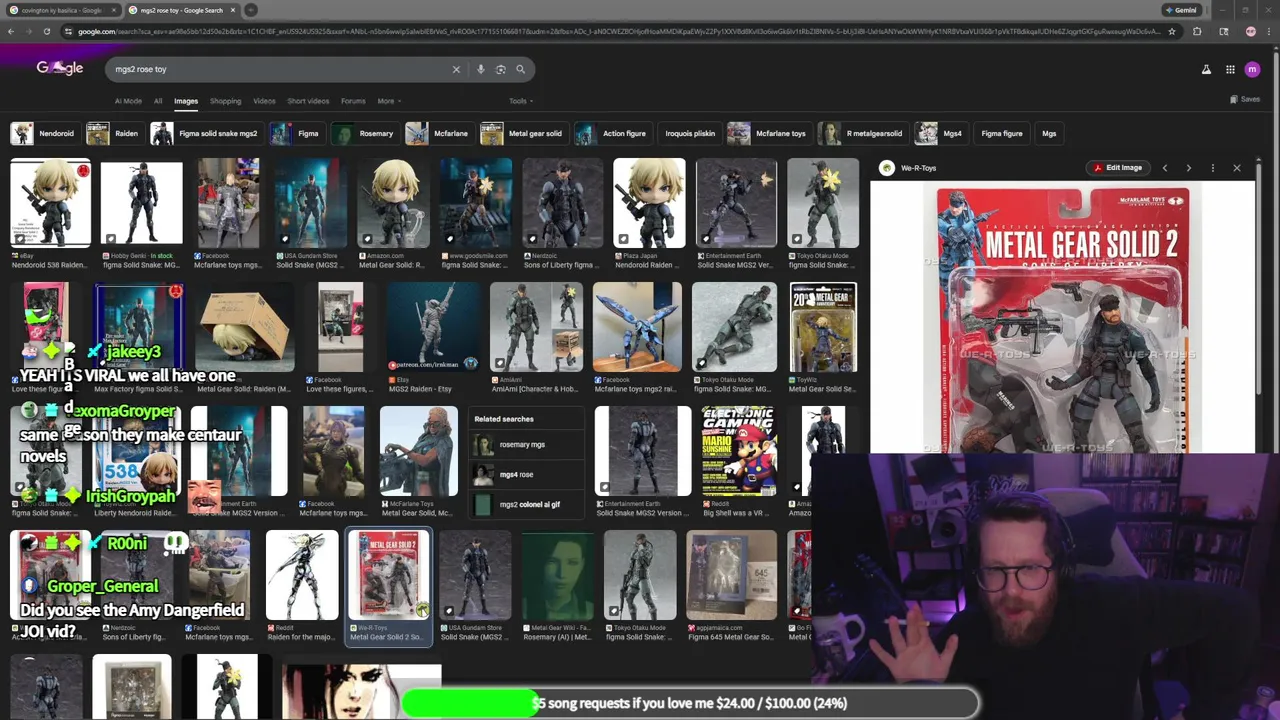Switch to the Short videos tab
The height and width of the screenshot is (720, 1280).
(308, 101)
